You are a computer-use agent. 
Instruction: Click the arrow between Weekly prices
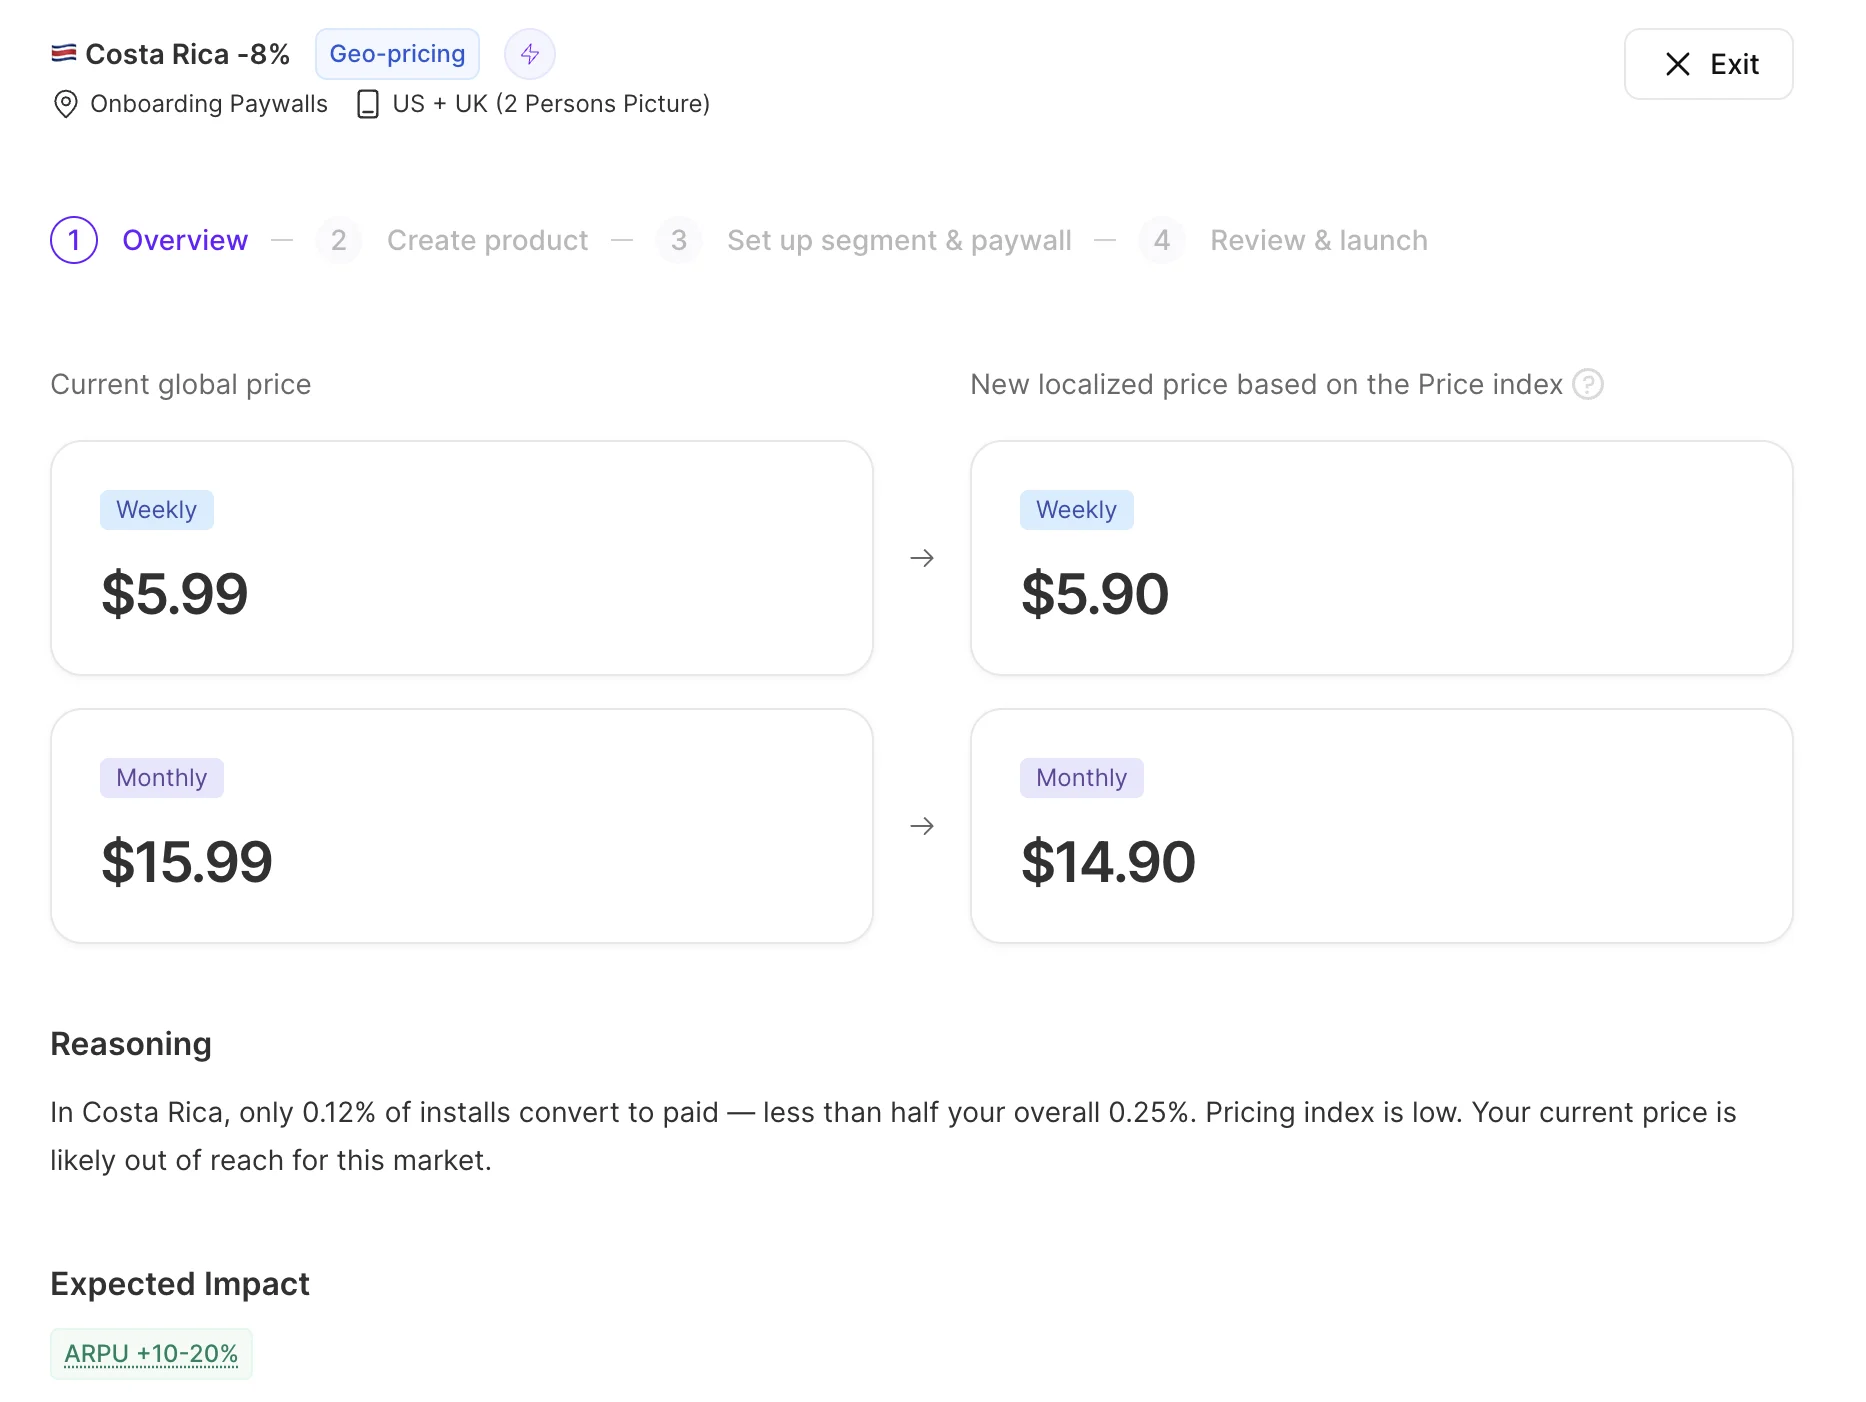(922, 558)
